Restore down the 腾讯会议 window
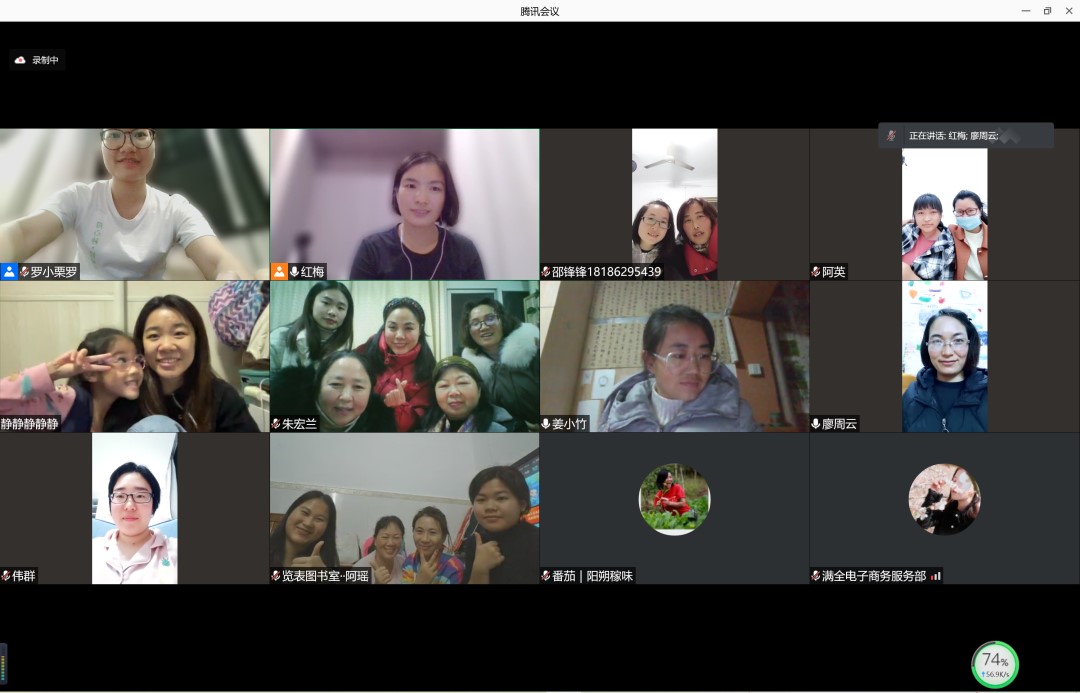This screenshot has height=693, width=1080. tap(1047, 11)
